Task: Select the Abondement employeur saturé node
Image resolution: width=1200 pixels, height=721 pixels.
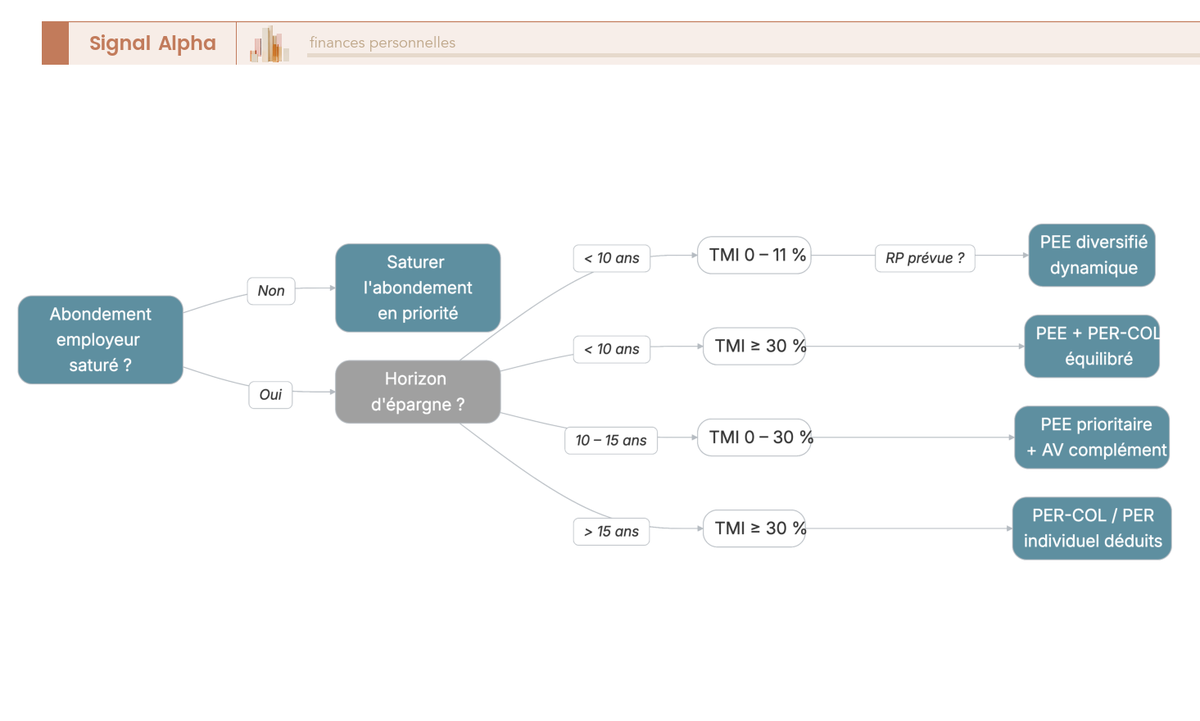Action: [x=100, y=340]
